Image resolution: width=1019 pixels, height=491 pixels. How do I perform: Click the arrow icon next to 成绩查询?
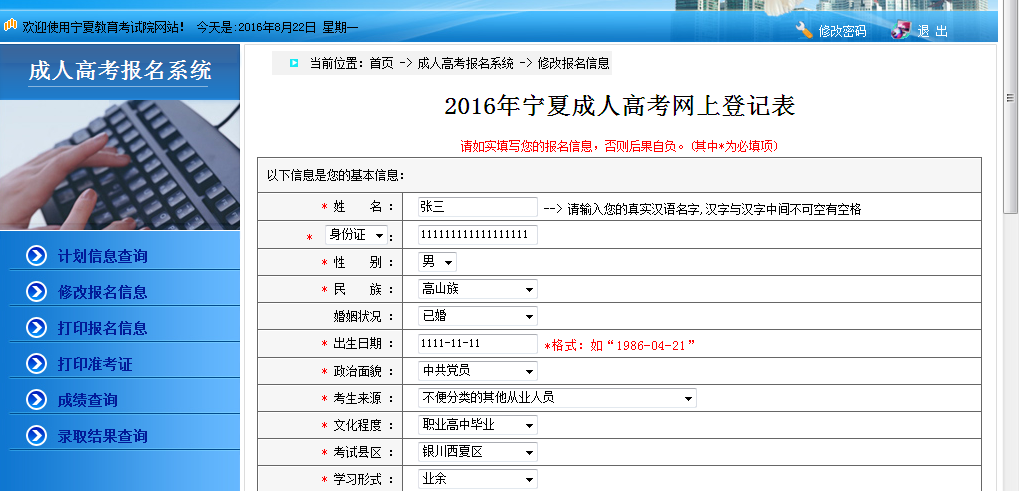[x=37, y=400]
